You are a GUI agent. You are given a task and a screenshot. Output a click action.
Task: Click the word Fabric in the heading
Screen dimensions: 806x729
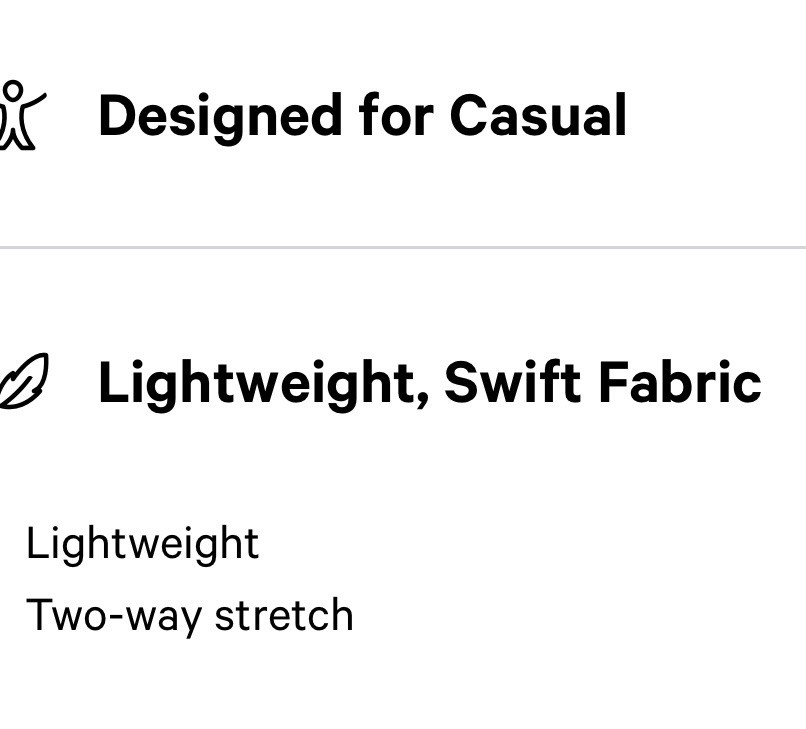pyautogui.click(x=680, y=382)
